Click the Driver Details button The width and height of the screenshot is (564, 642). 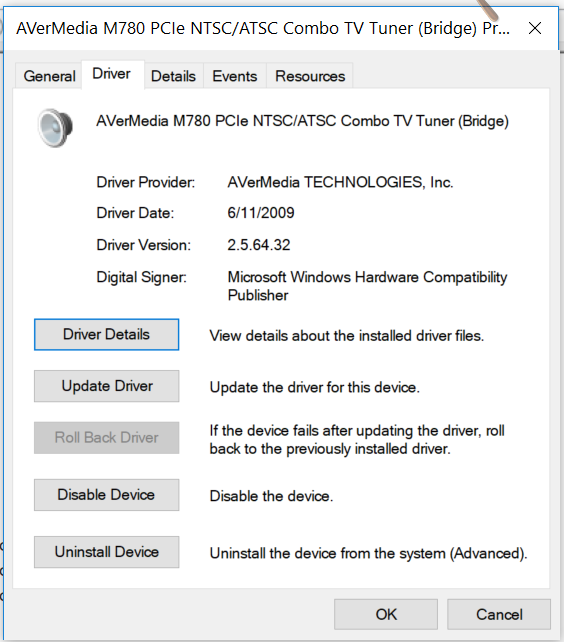coord(106,335)
